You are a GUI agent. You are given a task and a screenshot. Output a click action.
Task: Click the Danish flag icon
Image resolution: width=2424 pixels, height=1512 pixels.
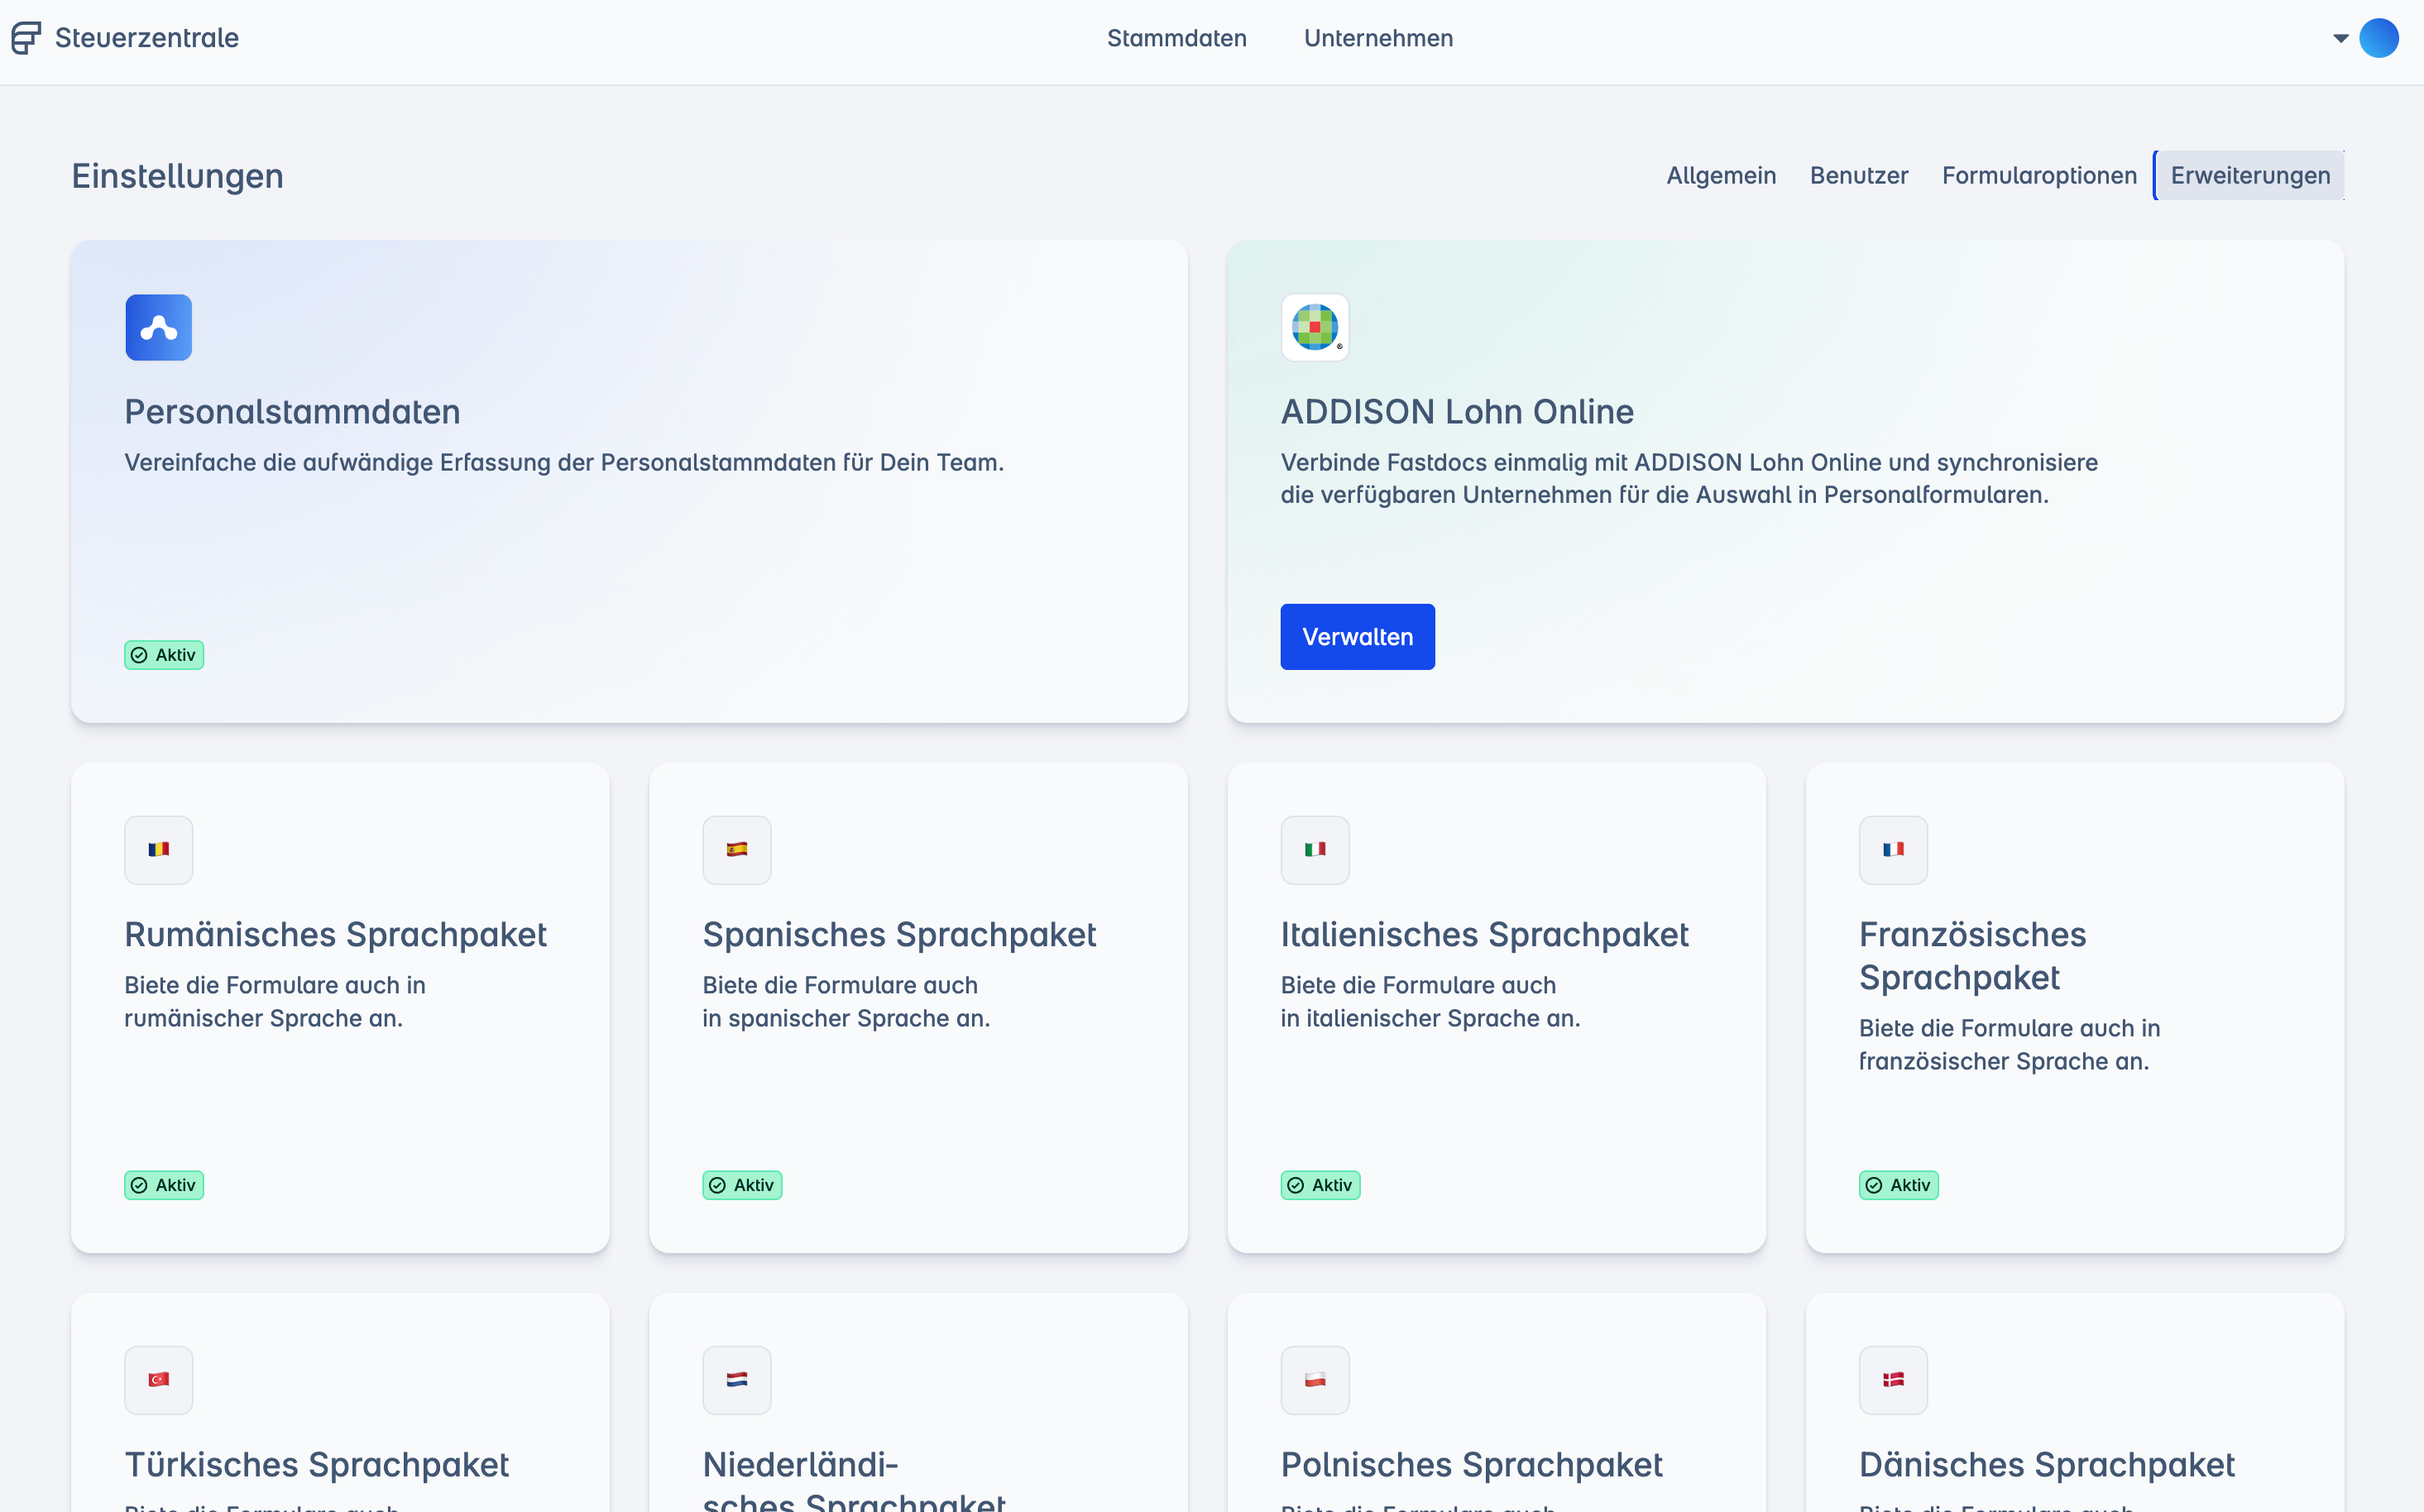1893,1380
